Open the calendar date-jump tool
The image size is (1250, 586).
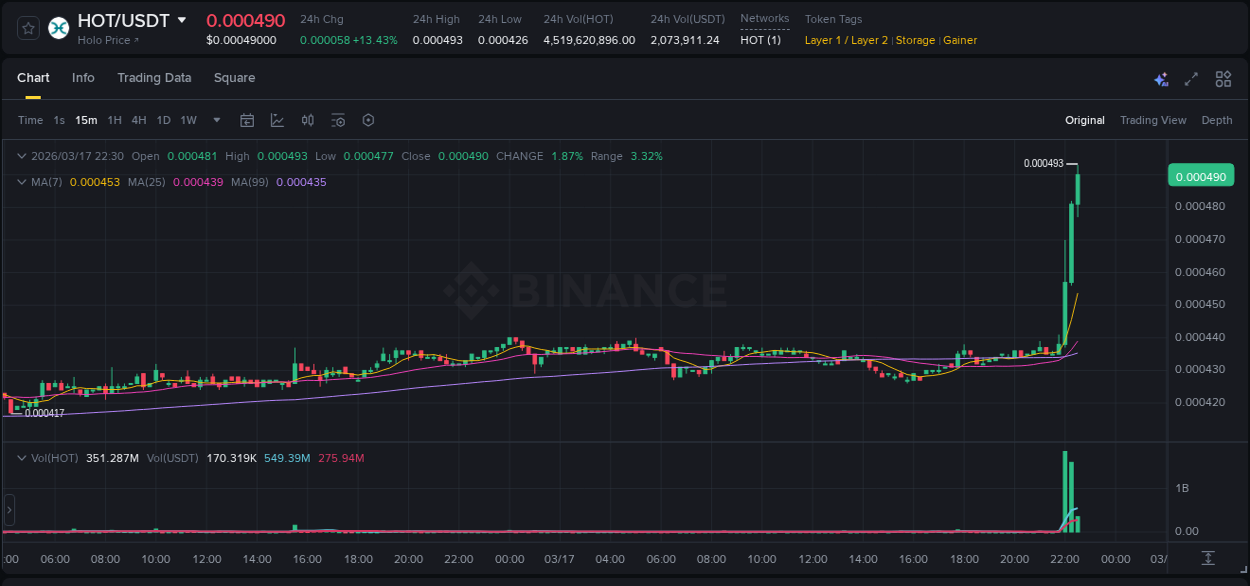(x=247, y=120)
